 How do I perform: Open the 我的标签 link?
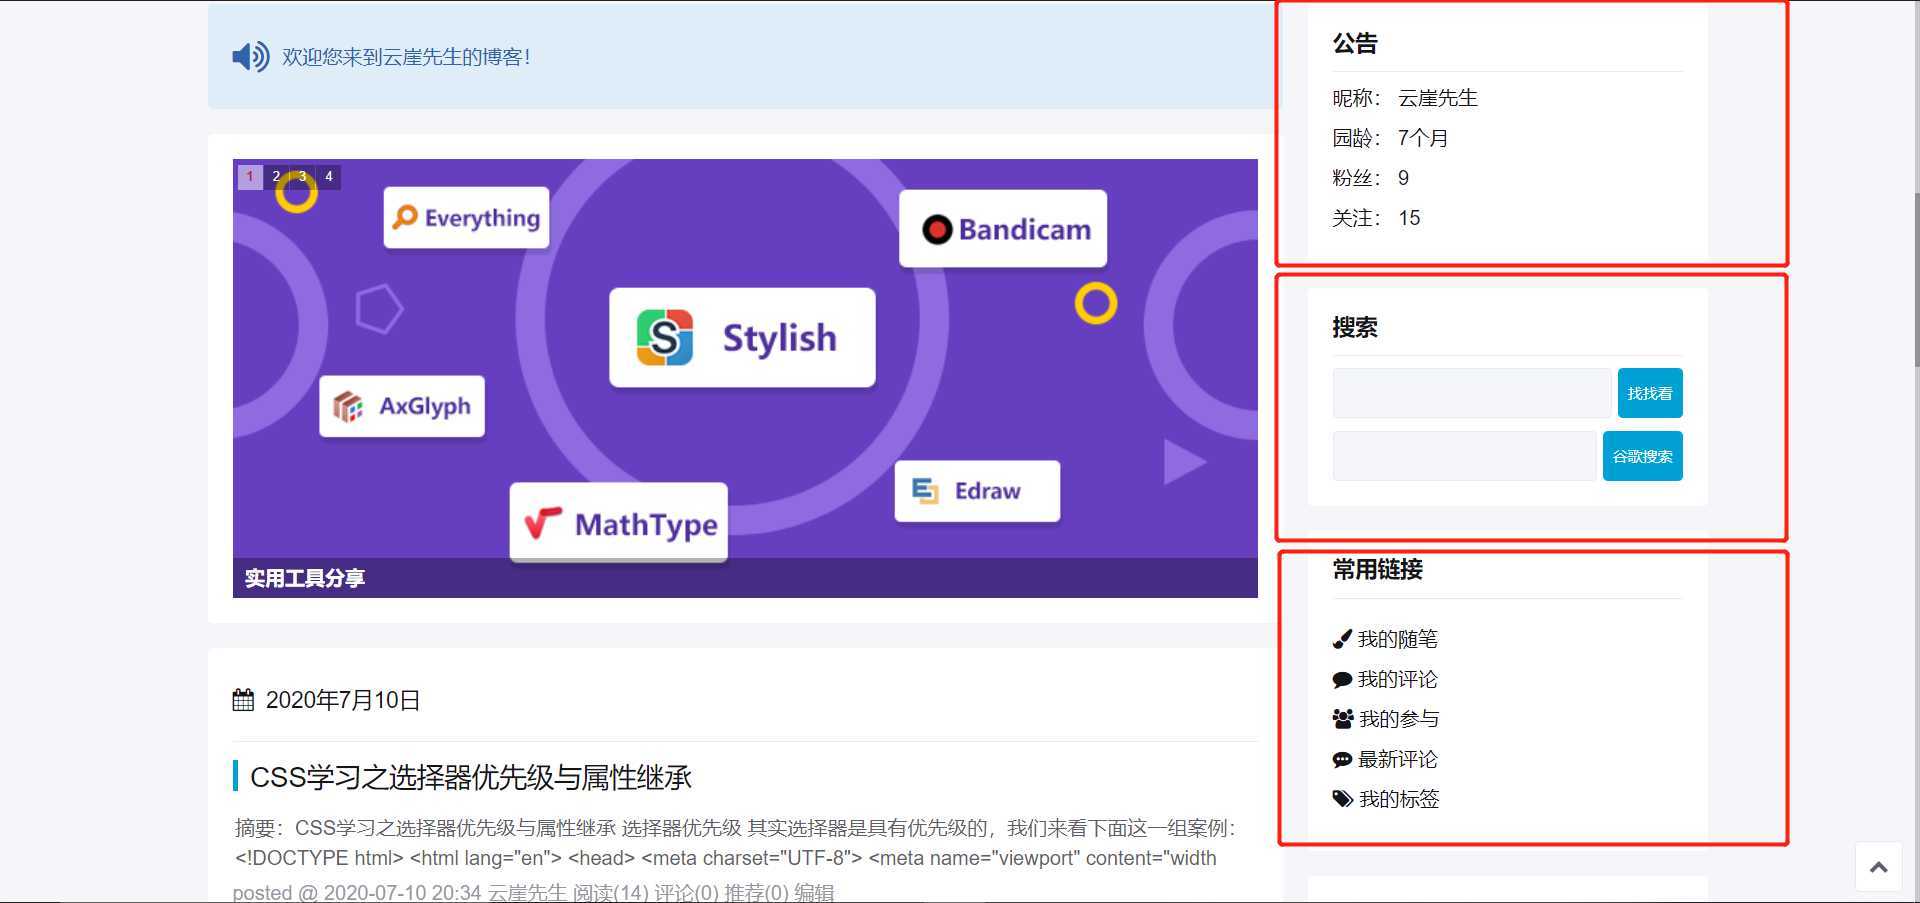click(1400, 799)
